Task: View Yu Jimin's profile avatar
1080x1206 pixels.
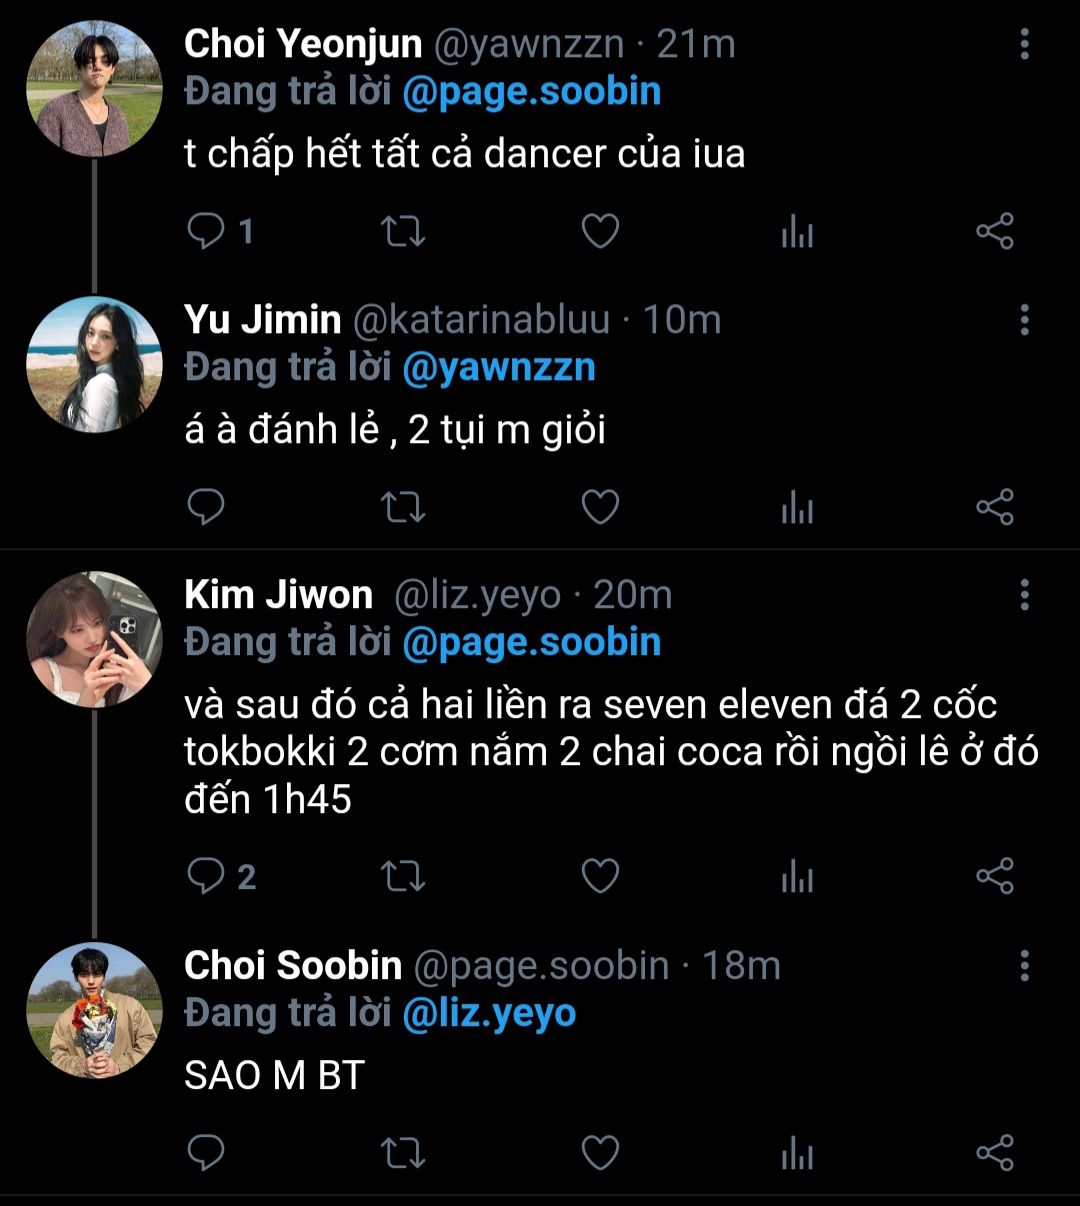Action: pos(94,364)
